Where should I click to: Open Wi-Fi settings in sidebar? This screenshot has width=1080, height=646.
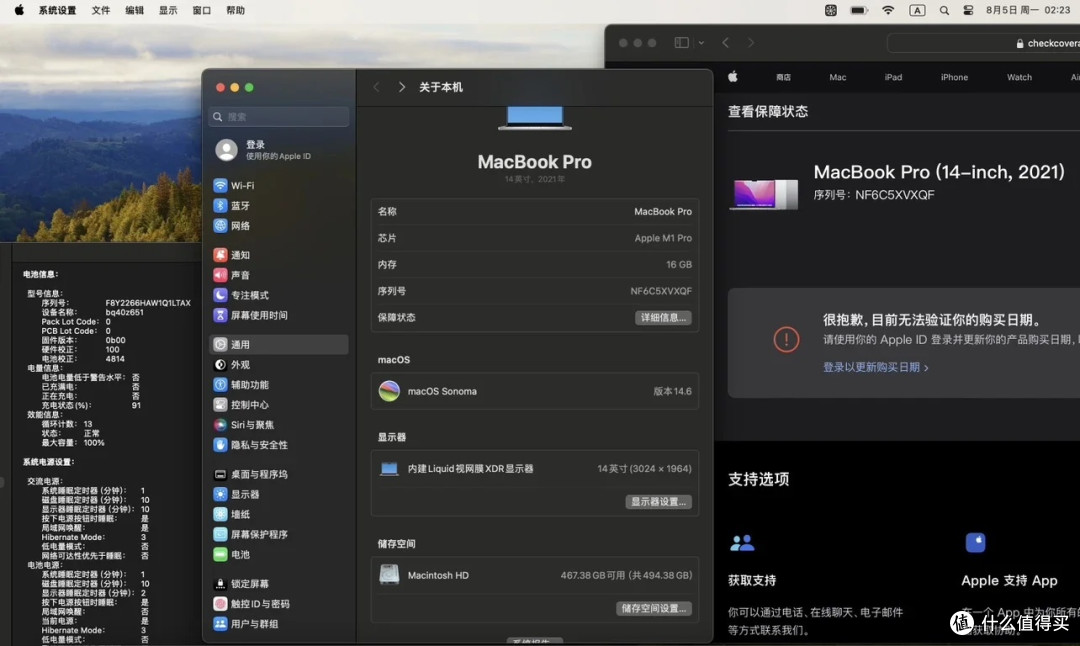click(x=279, y=185)
